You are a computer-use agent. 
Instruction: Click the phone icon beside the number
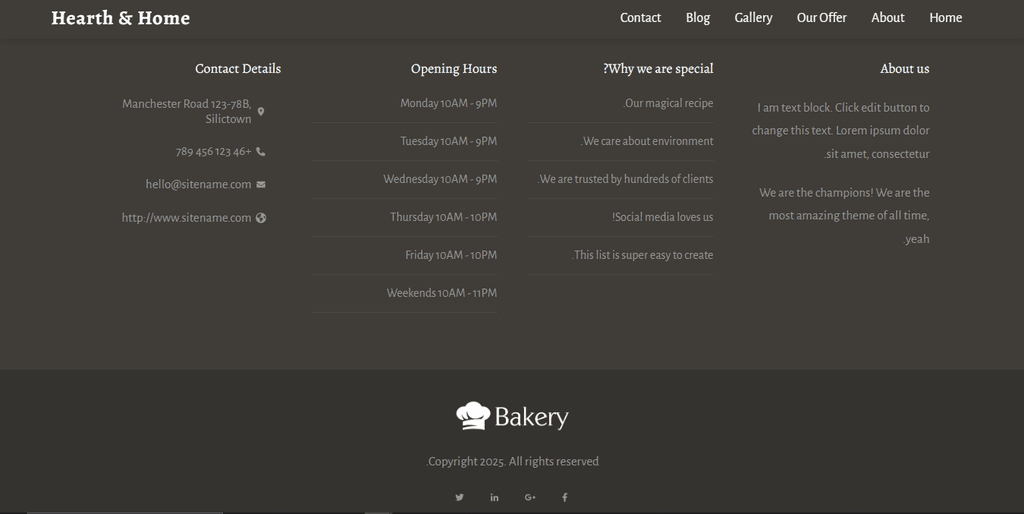261,152
